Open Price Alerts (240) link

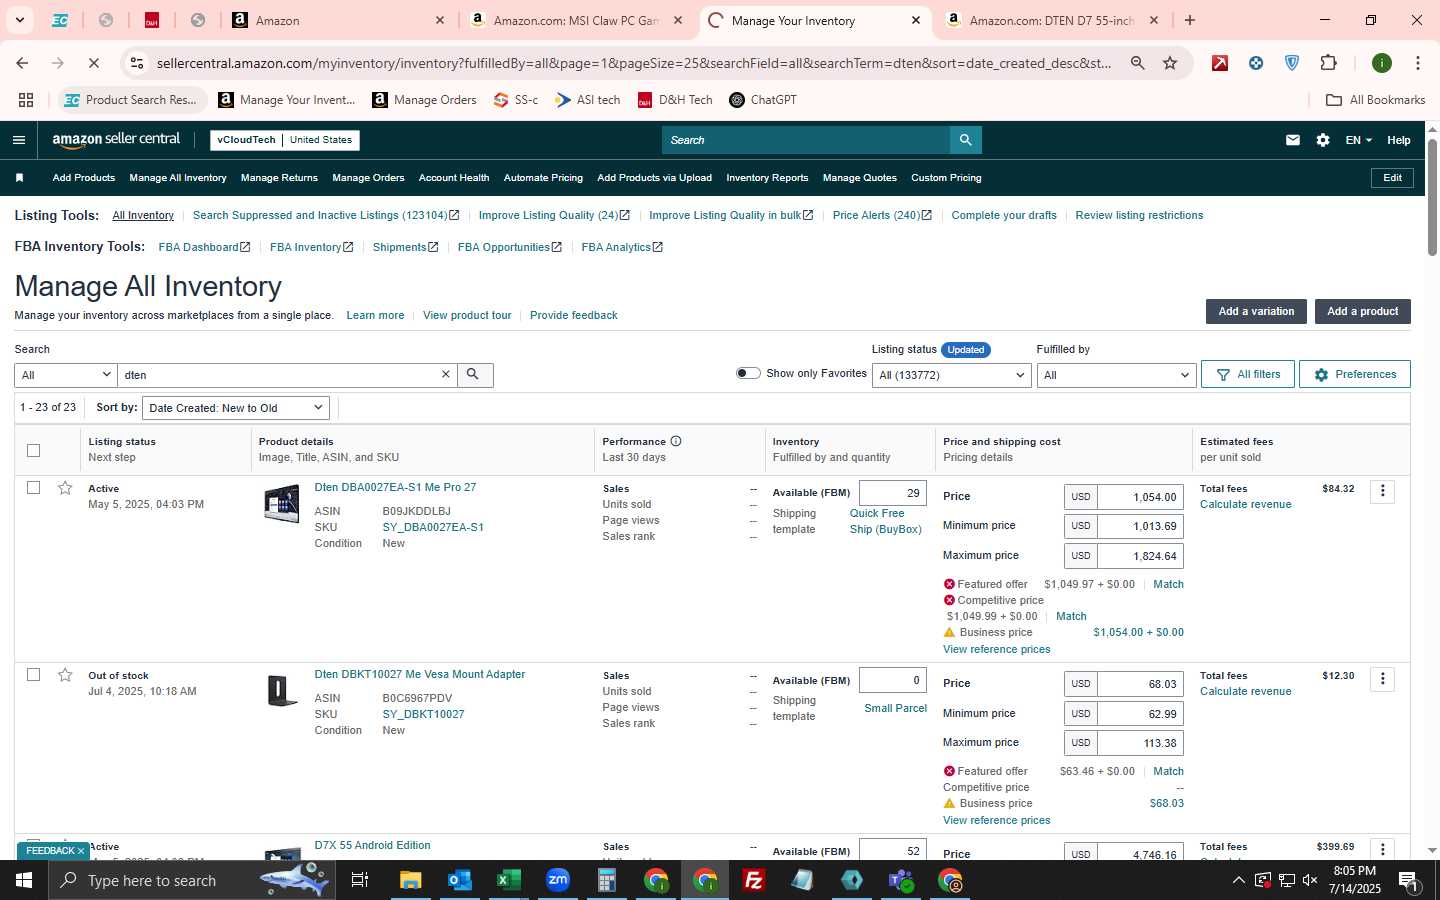[881, 215]
